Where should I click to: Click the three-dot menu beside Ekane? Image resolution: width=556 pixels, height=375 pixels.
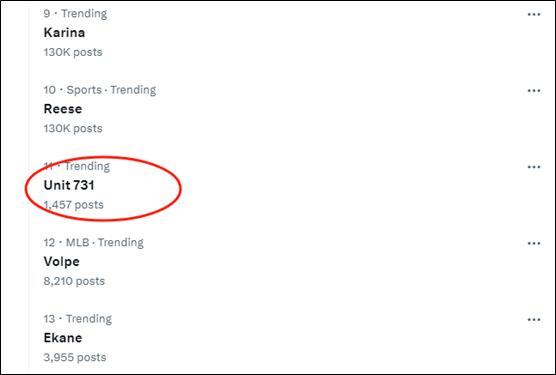tap(534, 320)
